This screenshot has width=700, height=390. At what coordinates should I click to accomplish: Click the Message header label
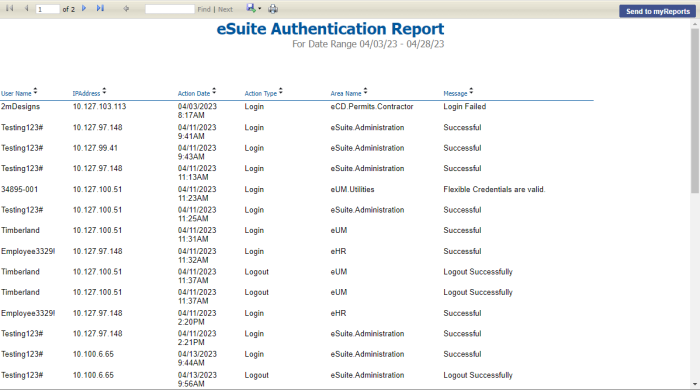pyautogui.click(x=455, y=94)
